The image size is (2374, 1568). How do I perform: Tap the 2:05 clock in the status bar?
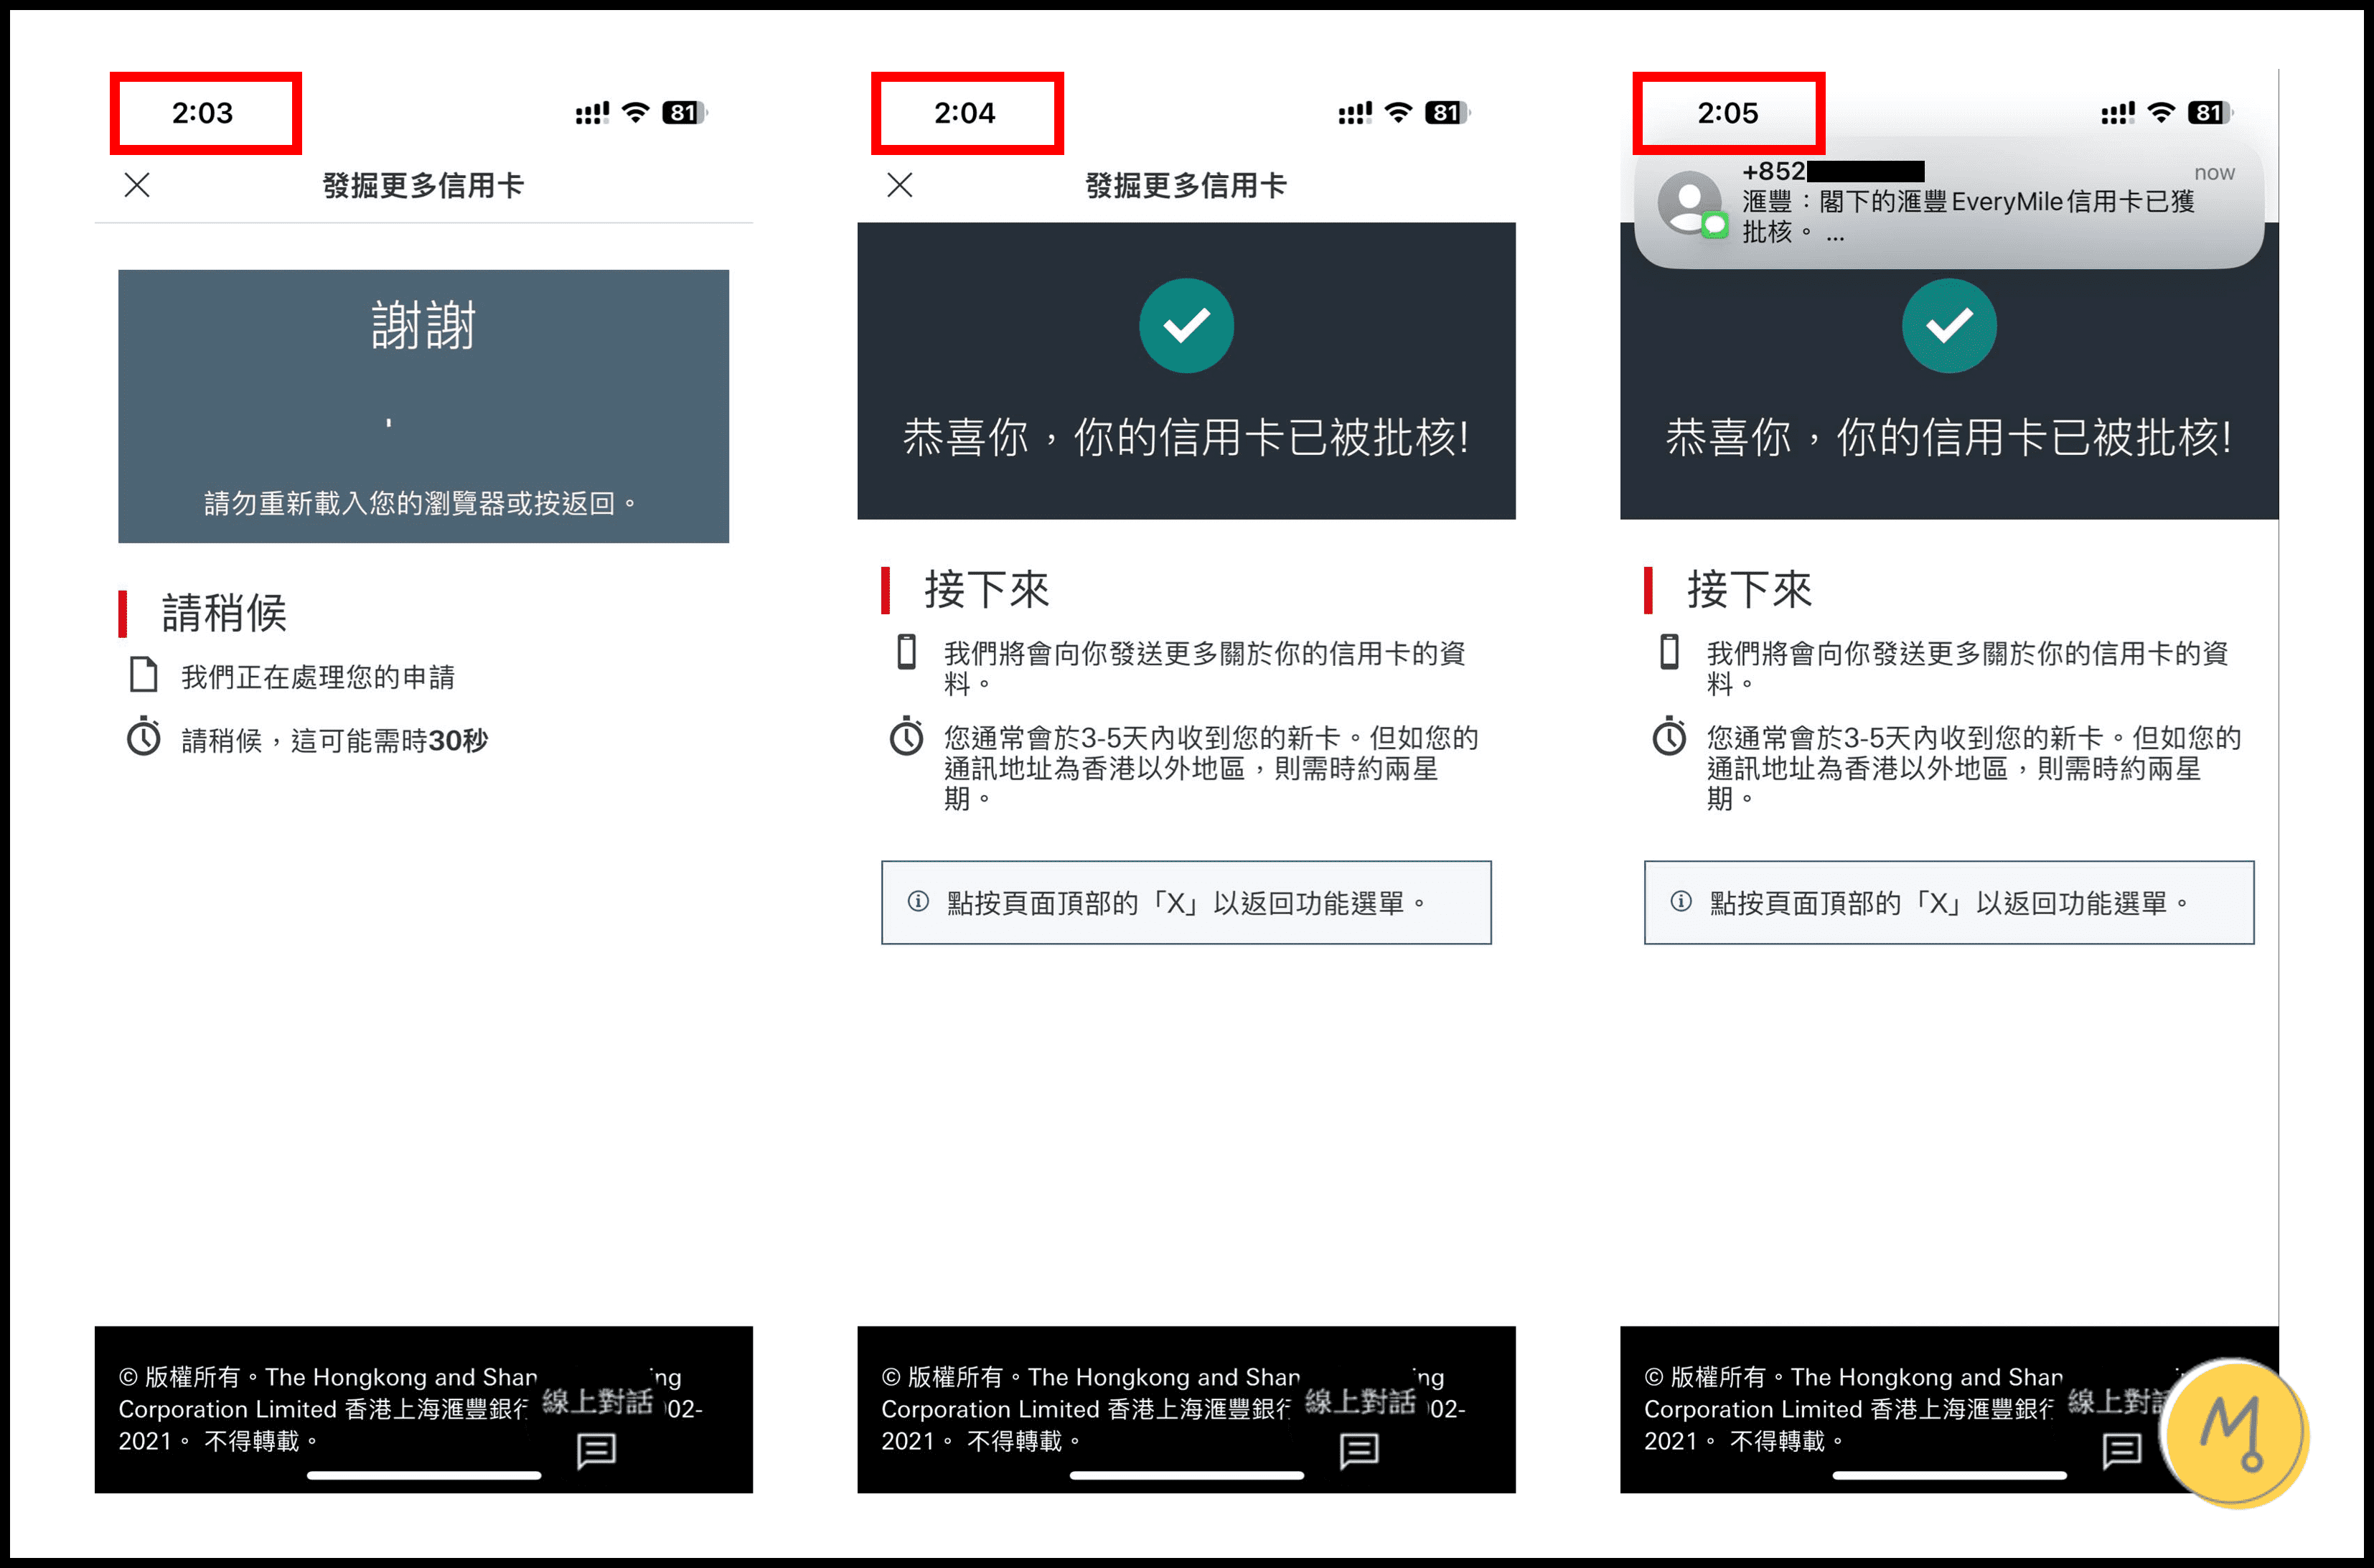[x=1728, y=113]
